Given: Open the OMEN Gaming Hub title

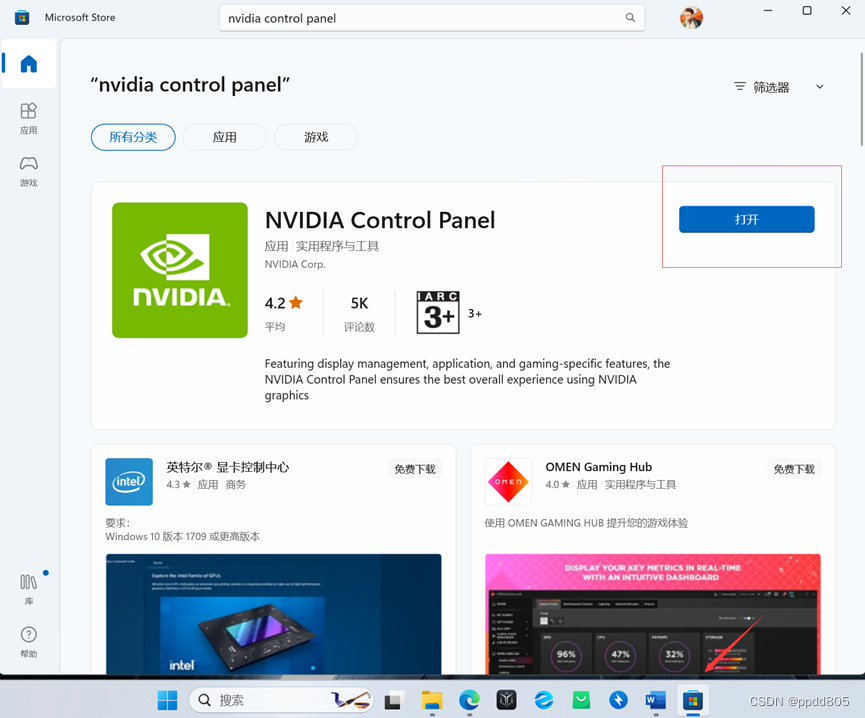Looking at the screenshot, I should coord(599,467).
